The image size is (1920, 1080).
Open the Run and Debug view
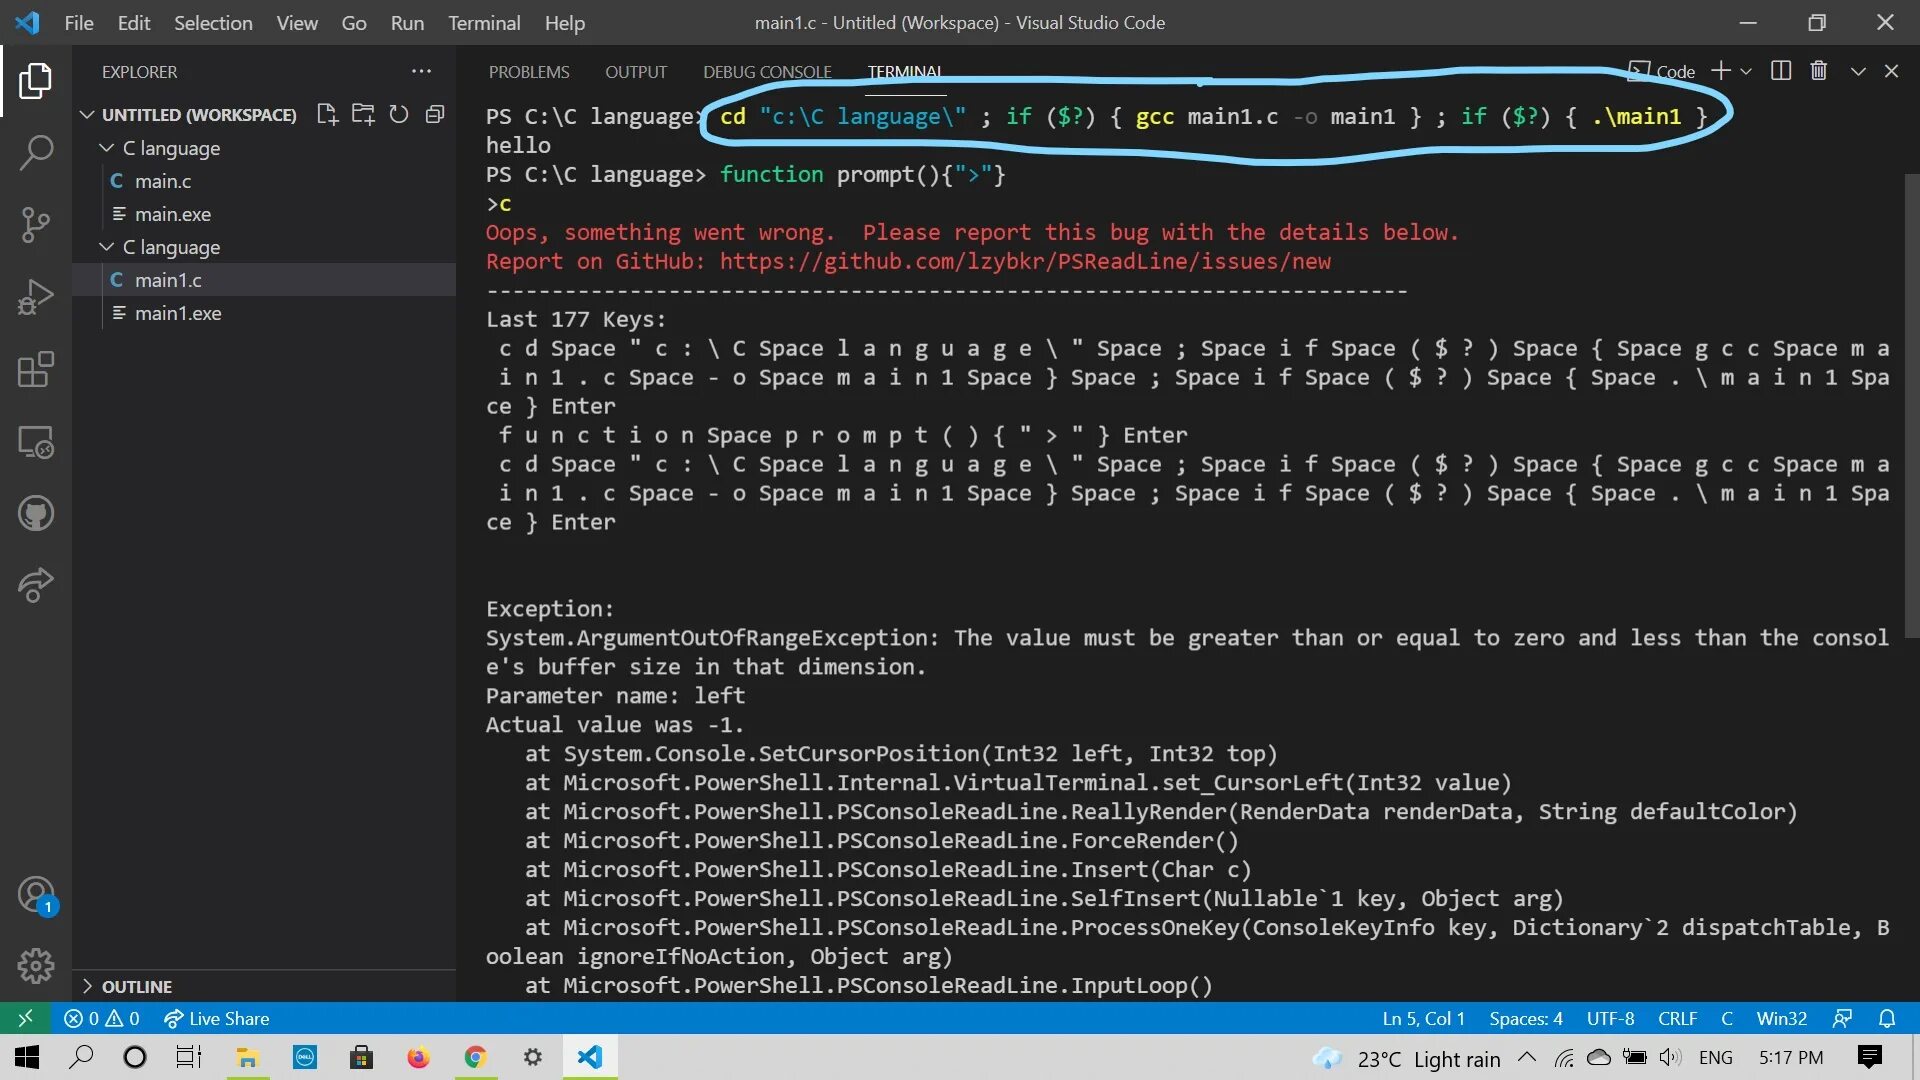click(x=35, y=297)
